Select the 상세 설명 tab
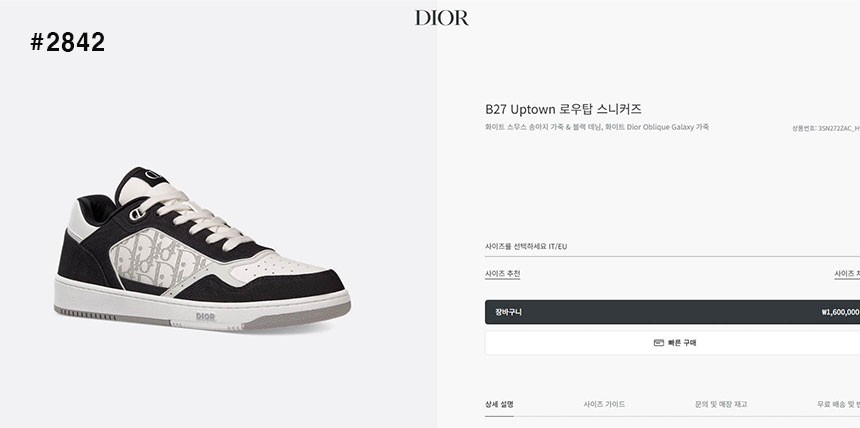This screenshot has width=860, height=428. tap(499, 404)
